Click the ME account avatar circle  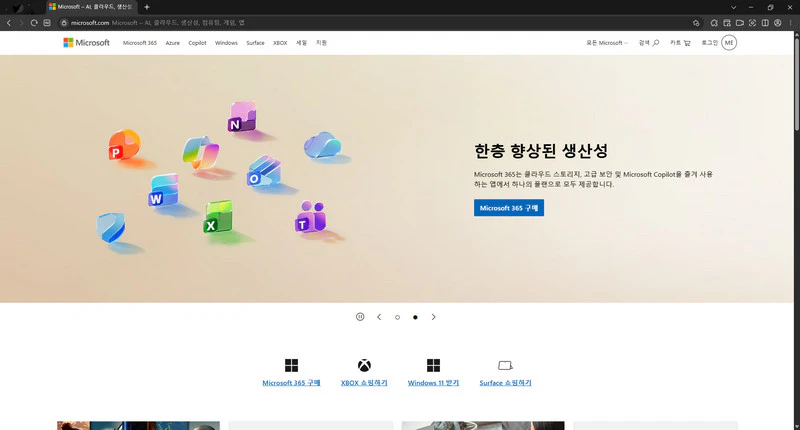729,43
